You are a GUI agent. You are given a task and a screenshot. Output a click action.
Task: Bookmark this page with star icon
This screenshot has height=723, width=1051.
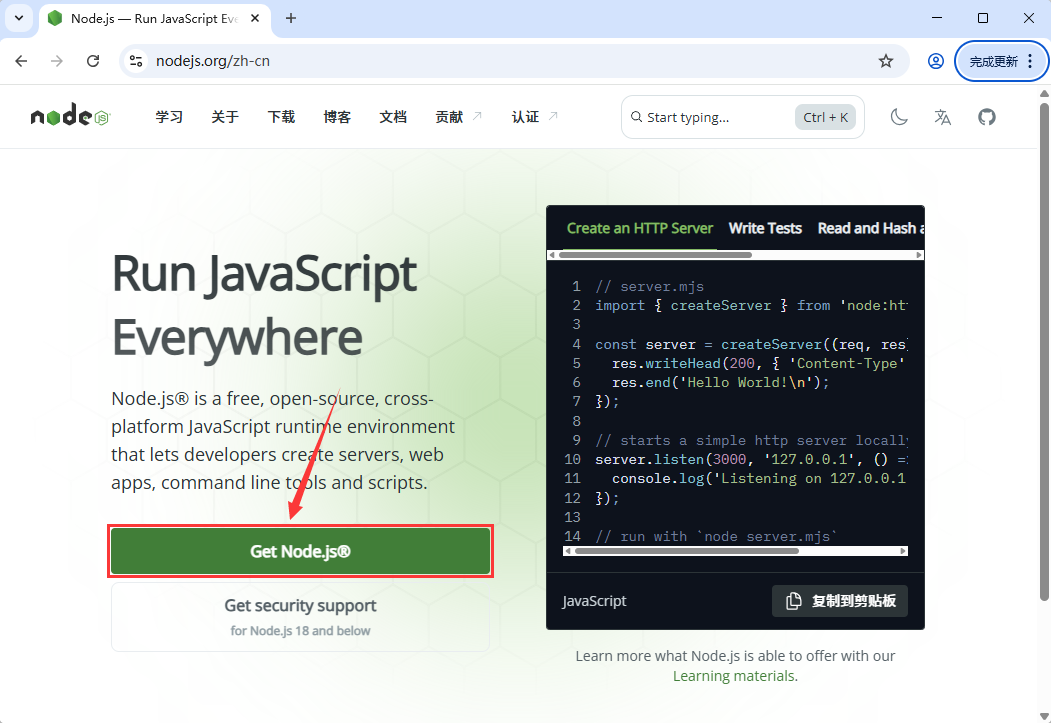coord(885,61)
